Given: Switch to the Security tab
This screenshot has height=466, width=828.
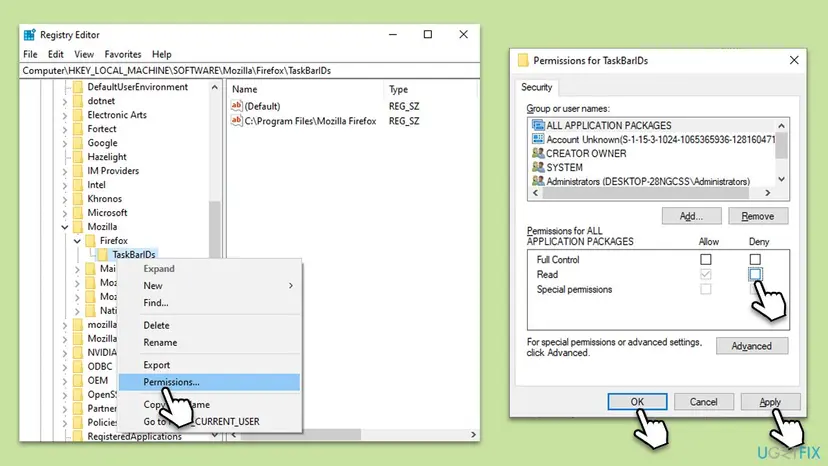Looking at the screenshot, I should click(537, 87).
